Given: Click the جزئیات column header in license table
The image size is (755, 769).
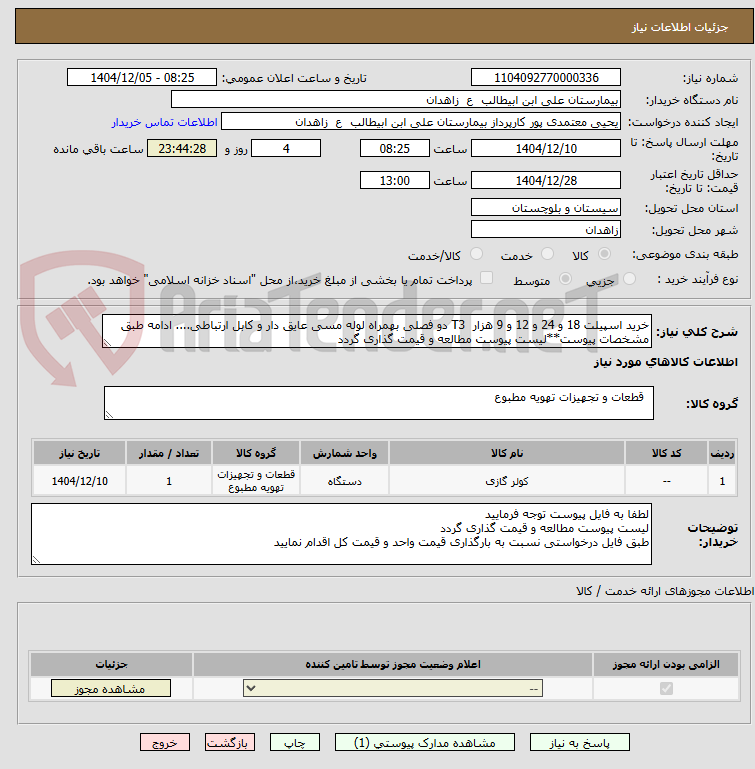Looking at the screenshot, I should (x=111, y=664).
